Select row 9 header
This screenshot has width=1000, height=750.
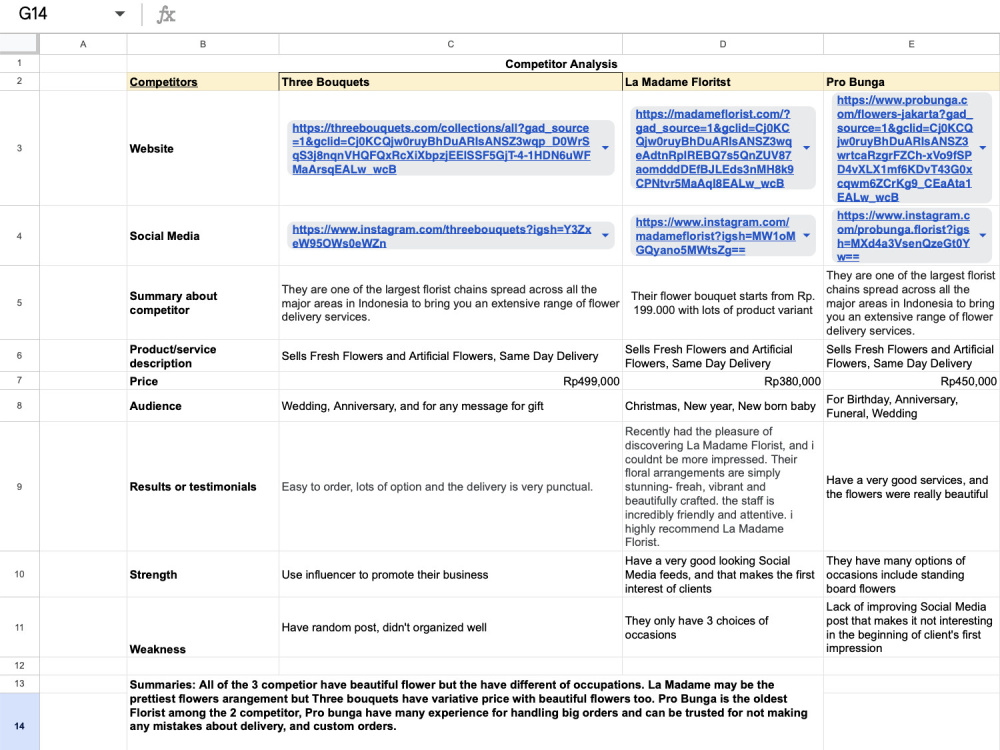point(19,487)
